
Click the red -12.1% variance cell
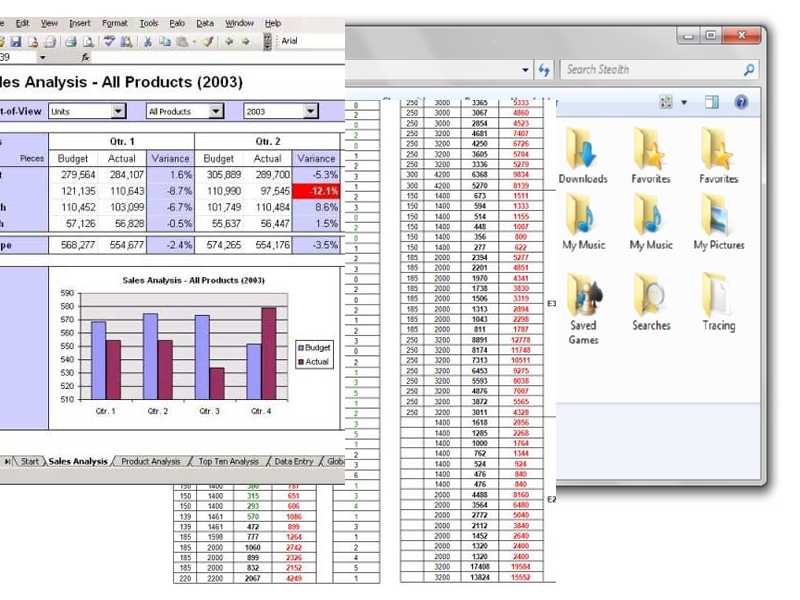click(317, 190)
